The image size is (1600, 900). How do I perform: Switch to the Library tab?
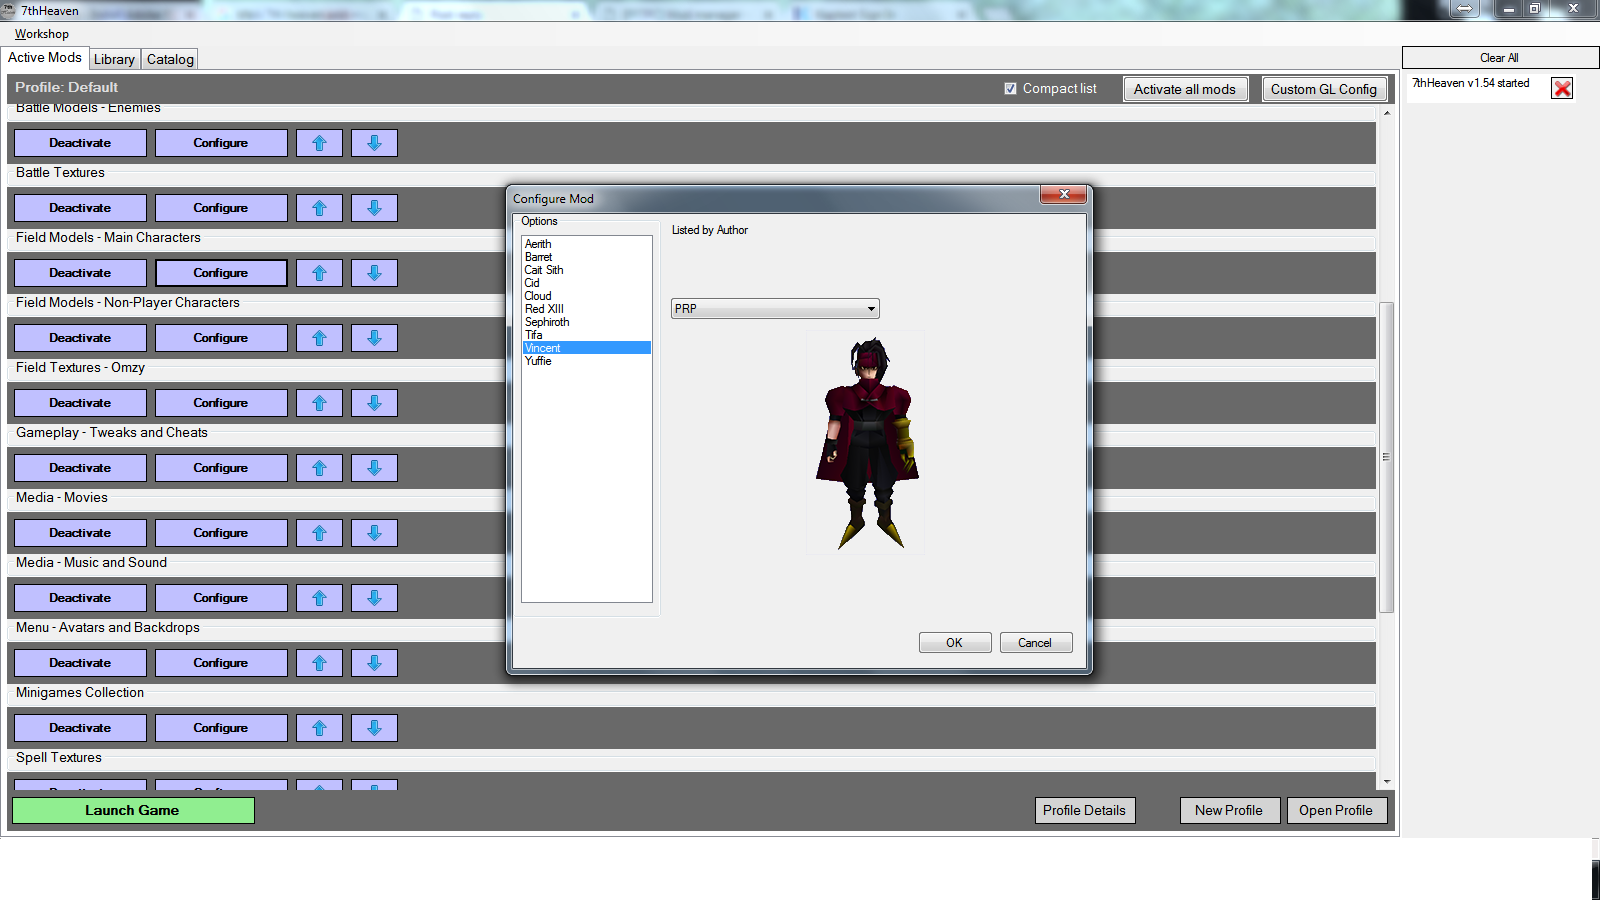[x=114, y=59]
